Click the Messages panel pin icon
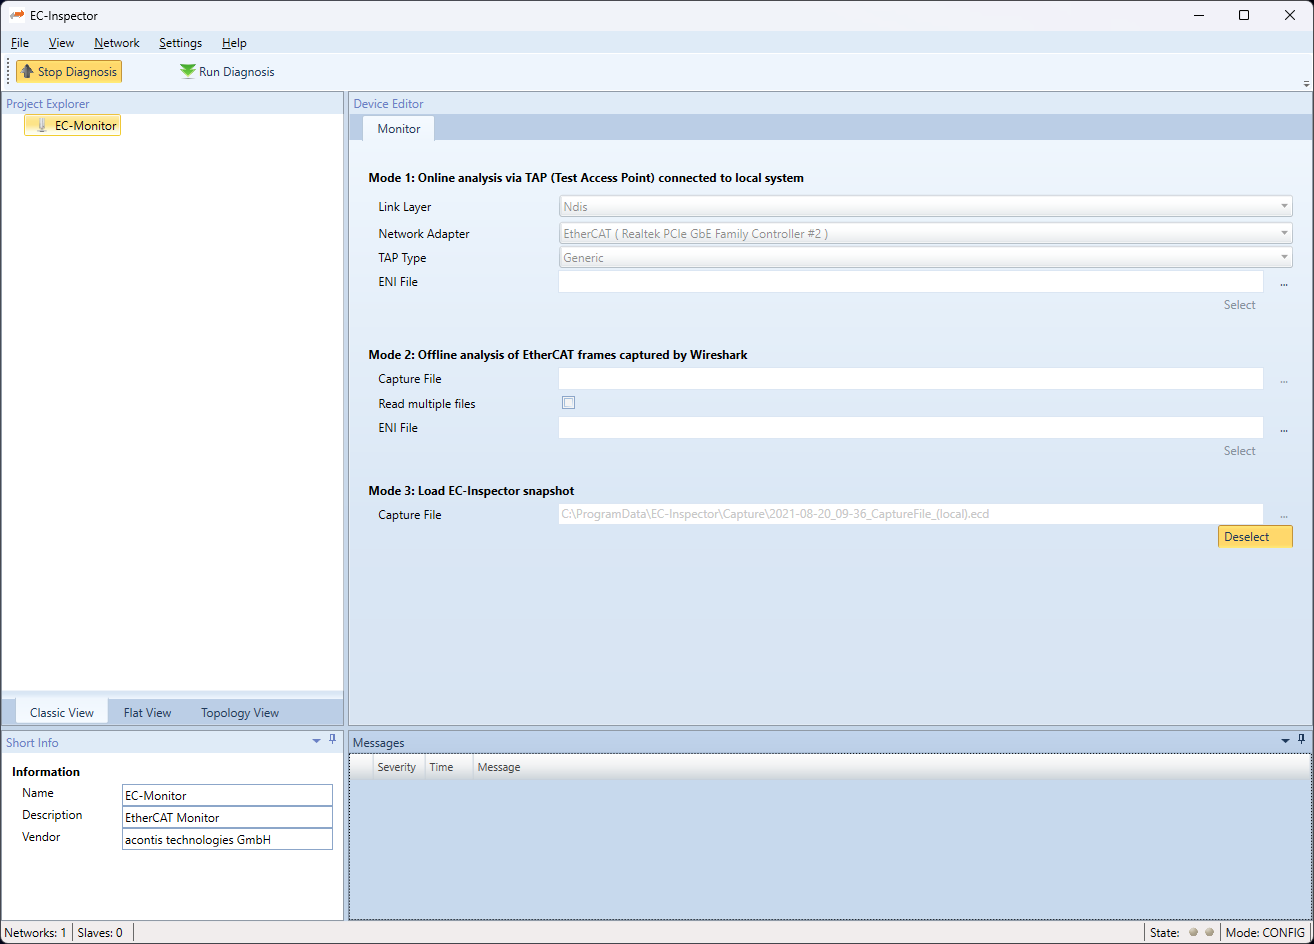The height and width of the screenshot is (944, 1314). point(1302,740)
